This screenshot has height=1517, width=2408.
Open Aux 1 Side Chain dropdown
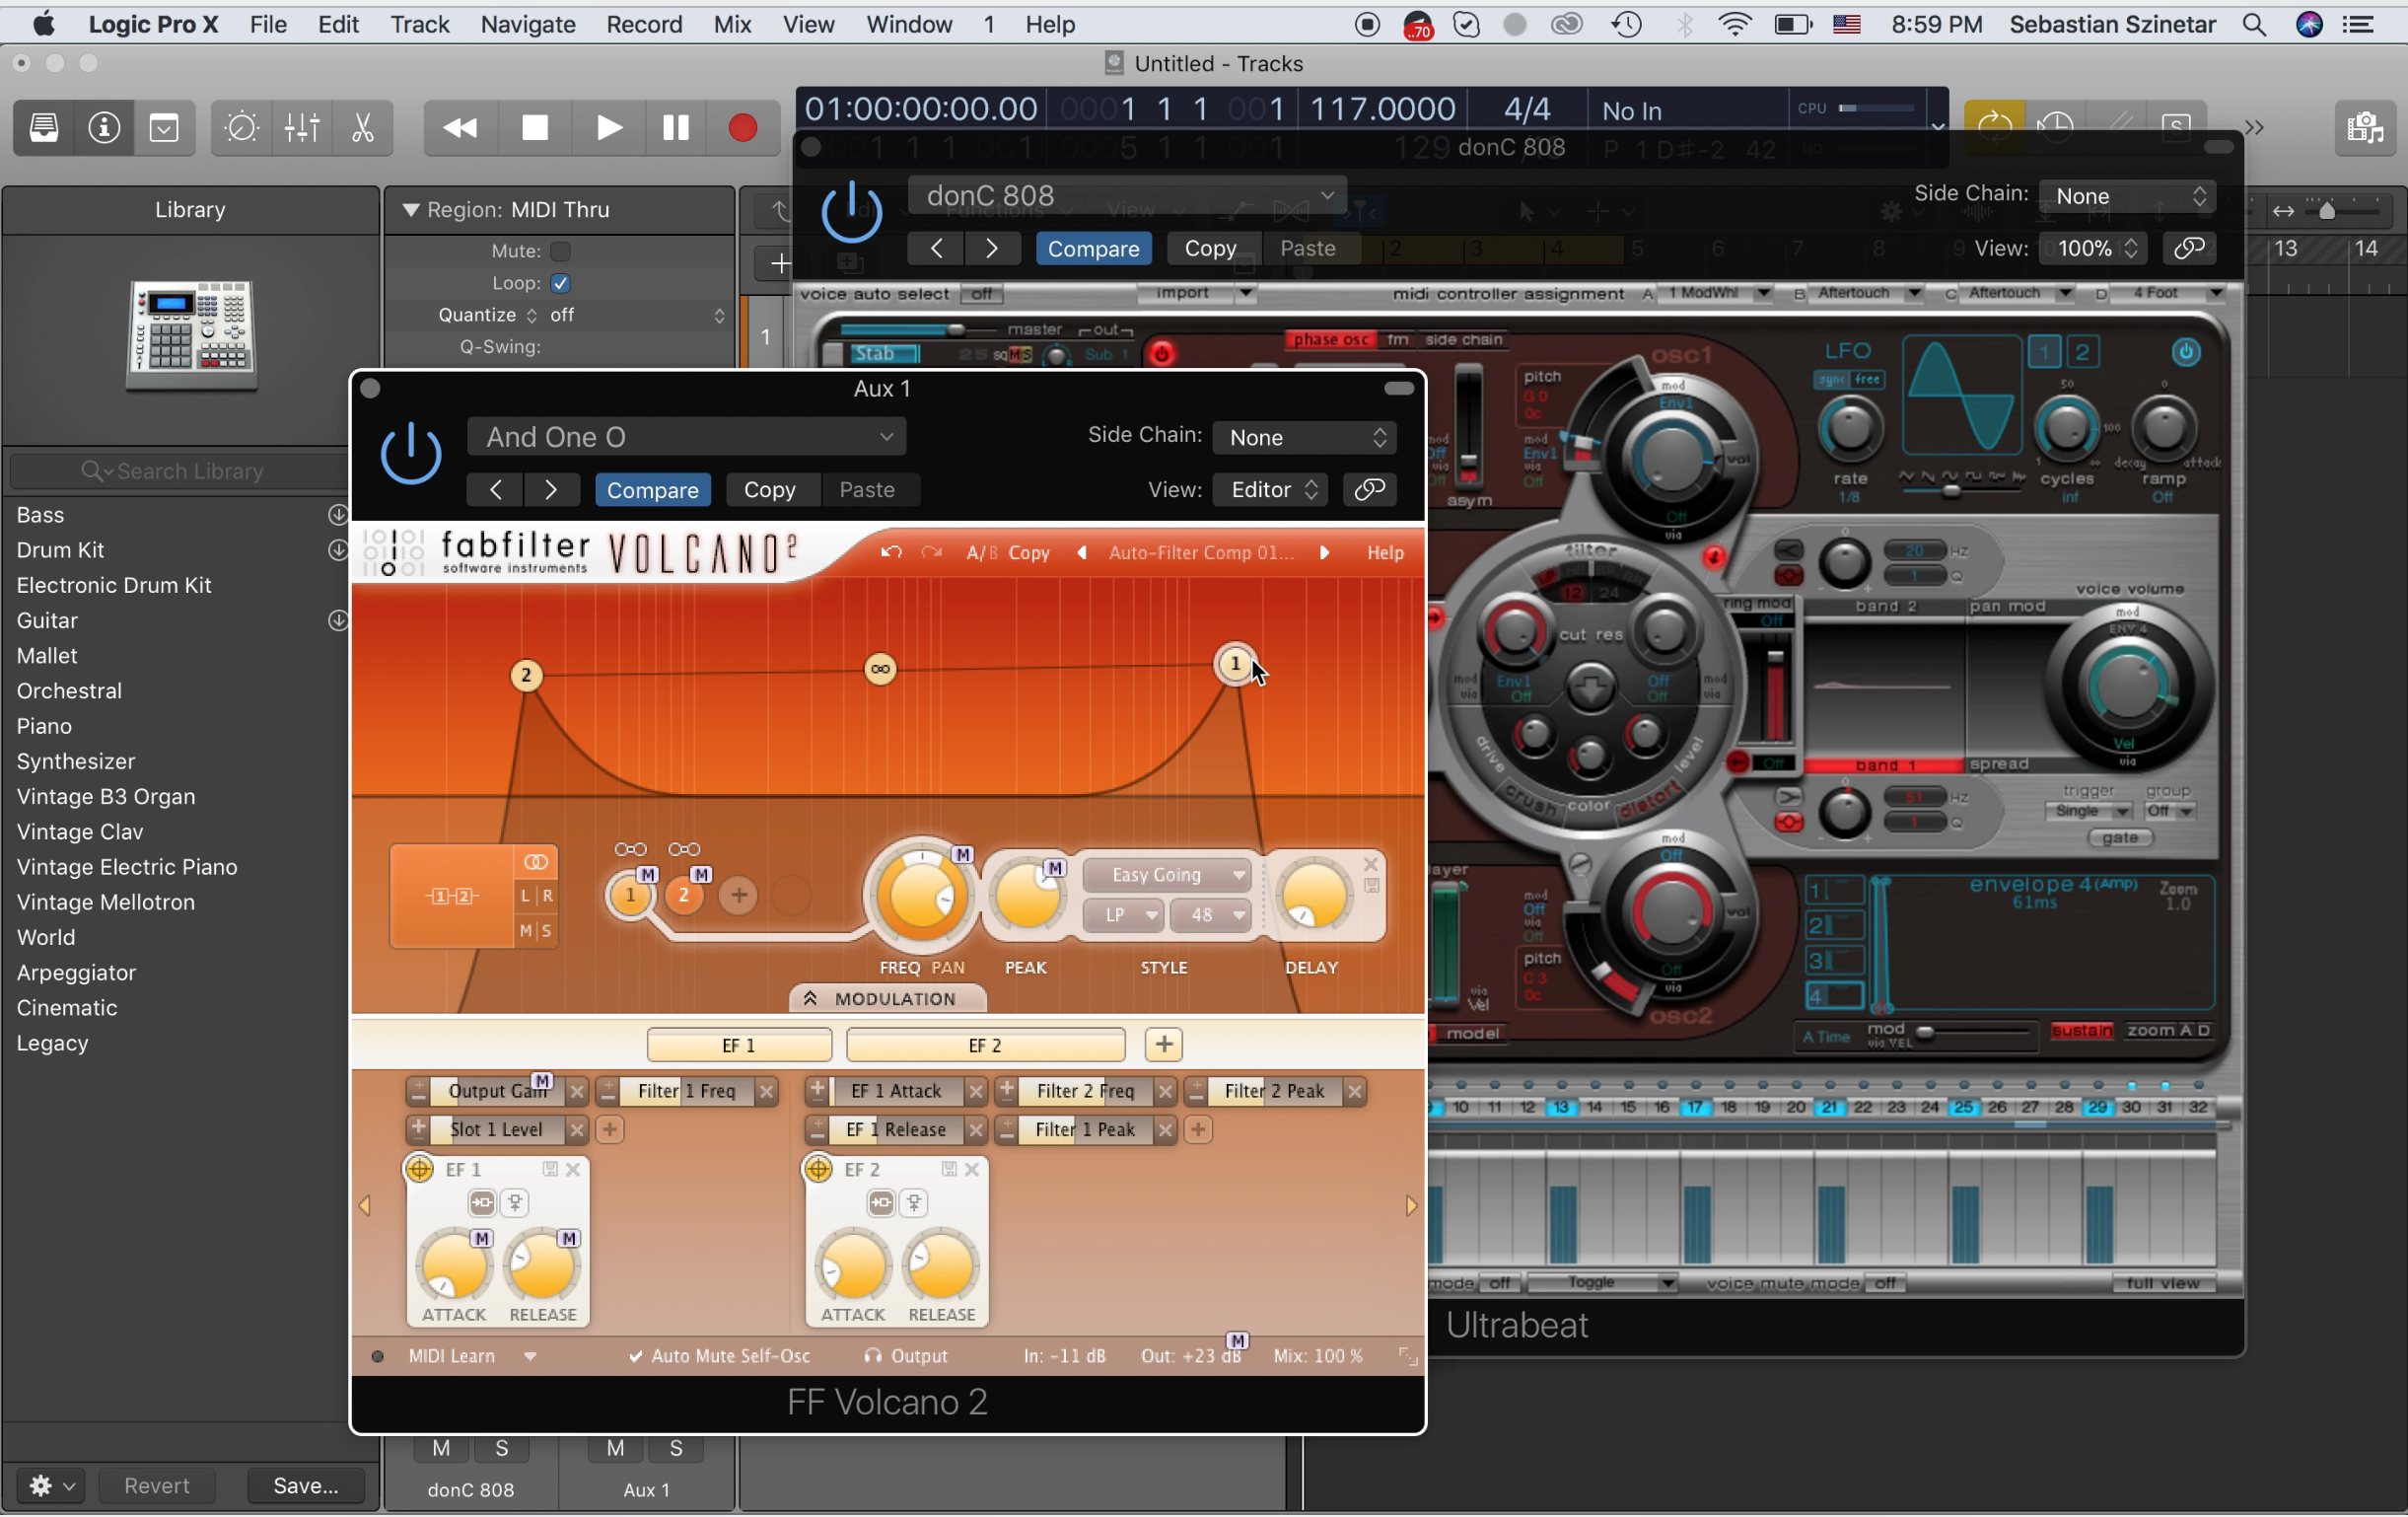pyautogui.click(x=1304, y=437)
